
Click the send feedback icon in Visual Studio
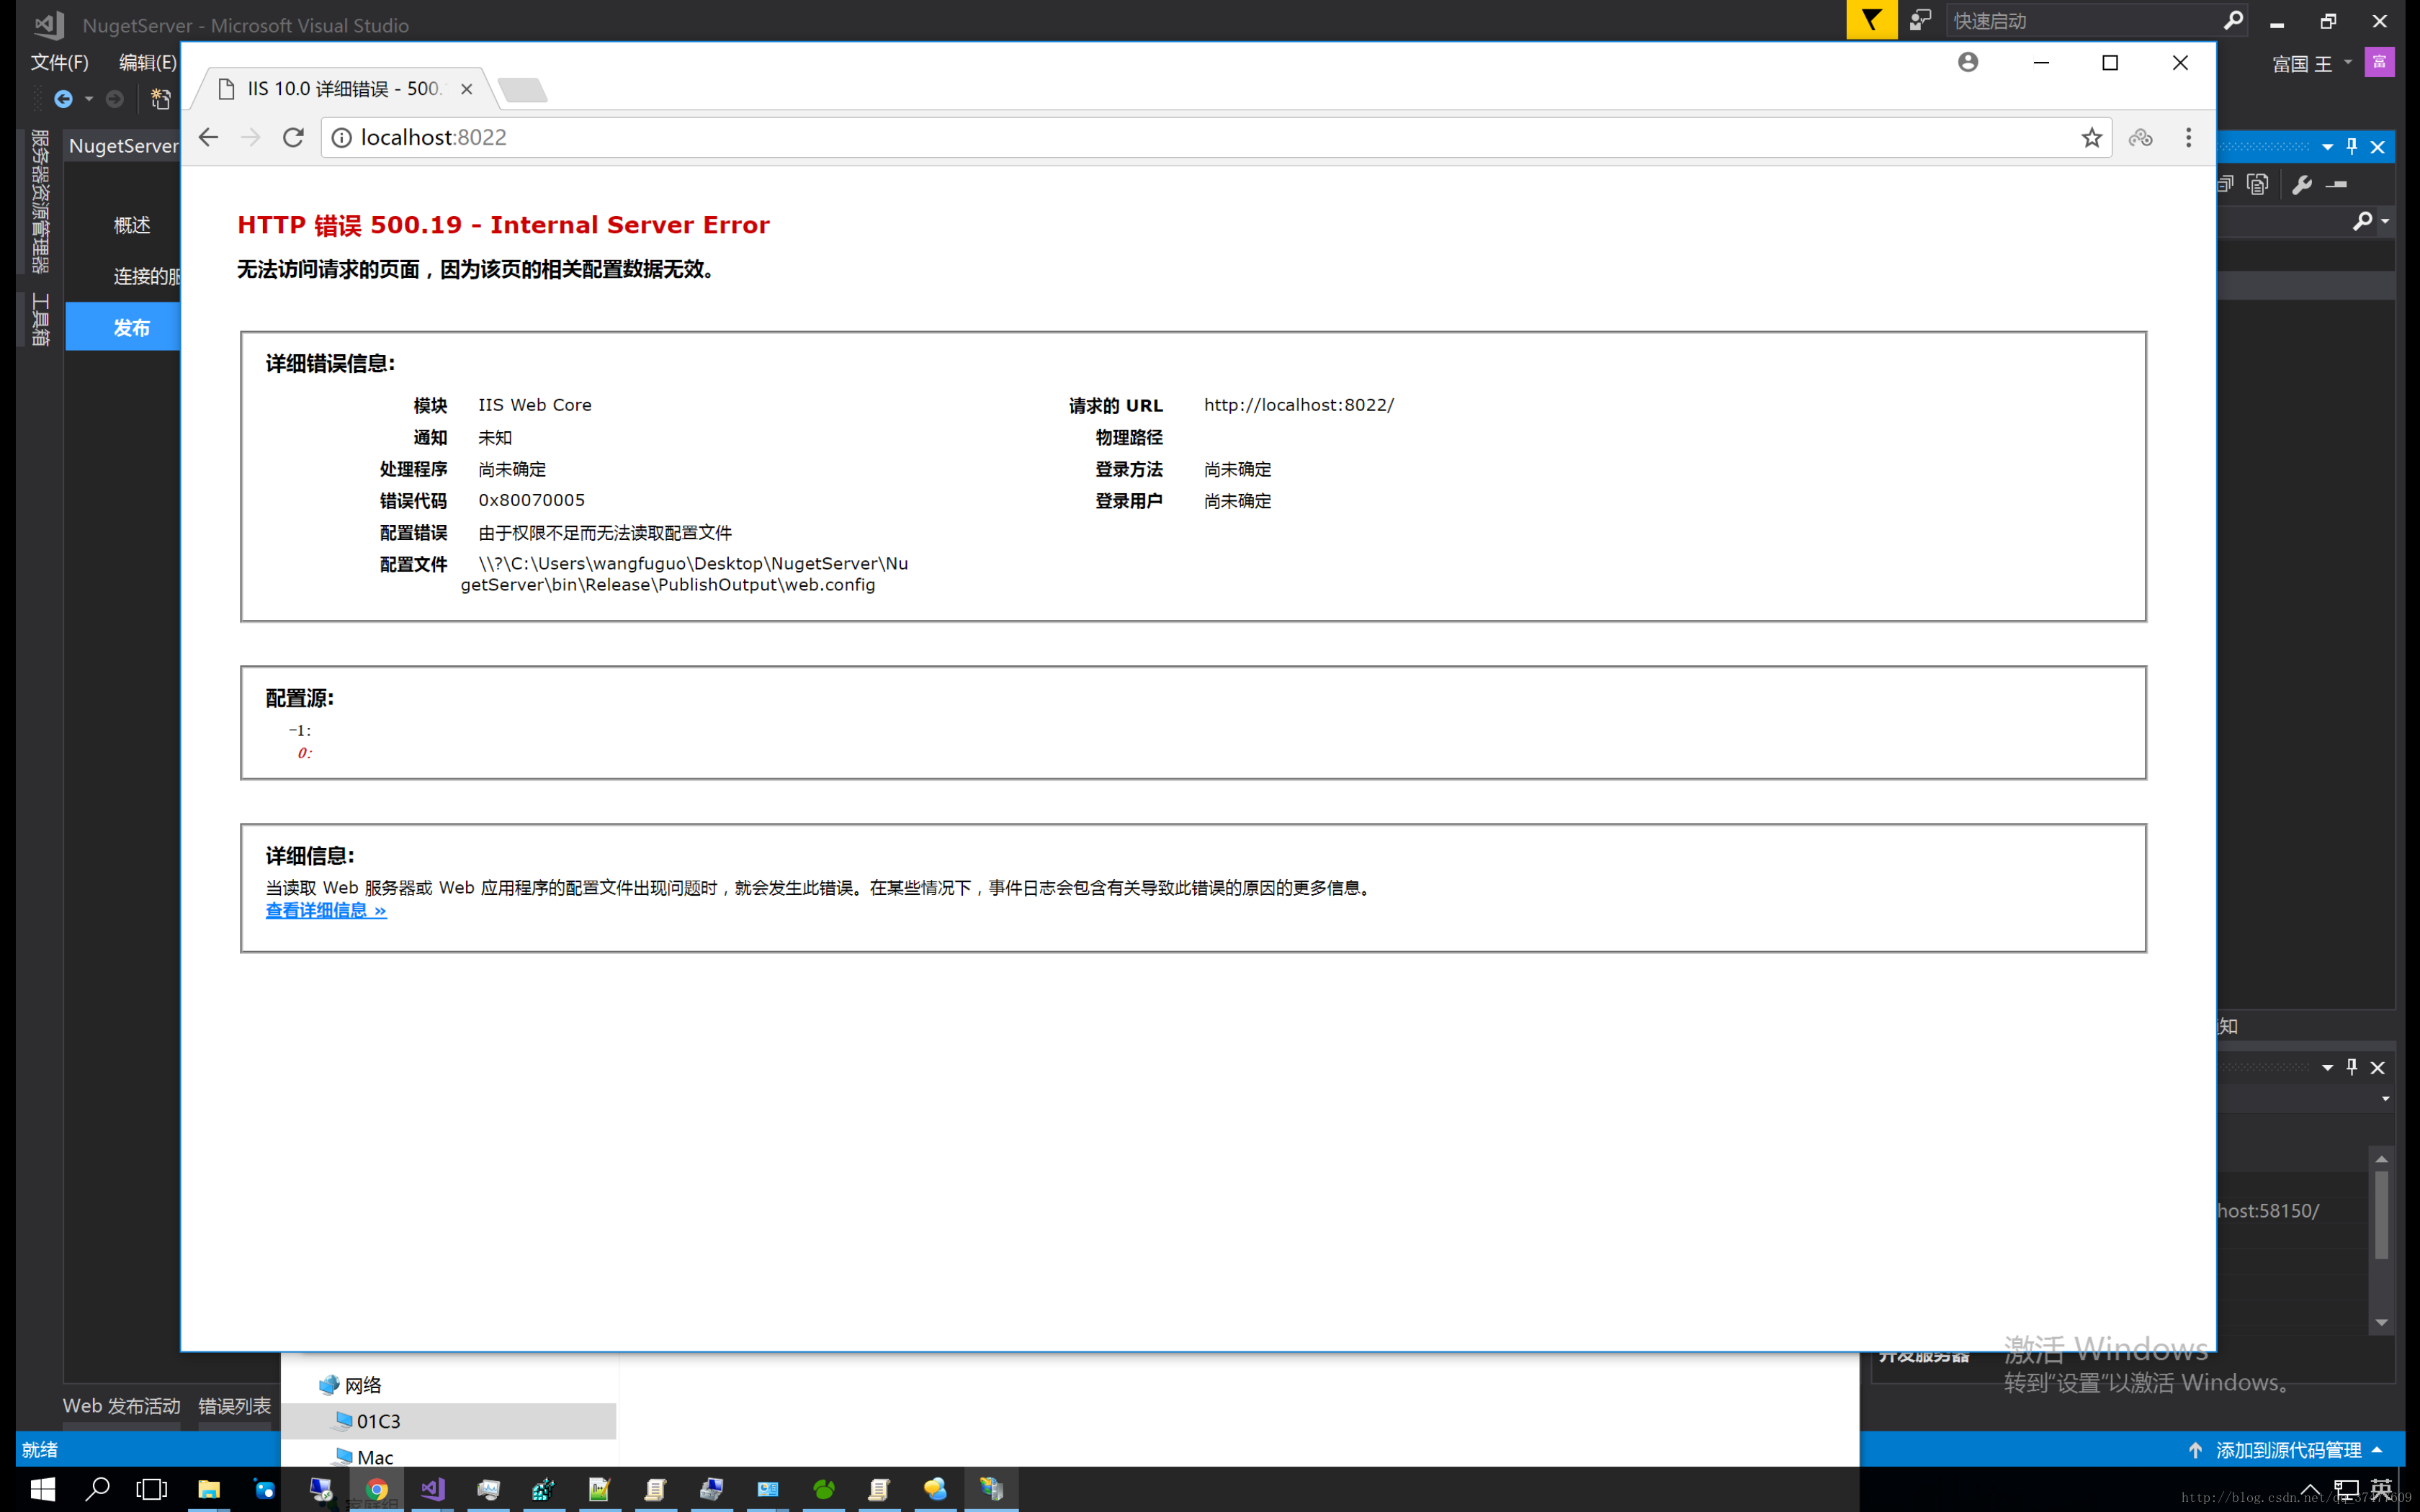[1920, 20]
